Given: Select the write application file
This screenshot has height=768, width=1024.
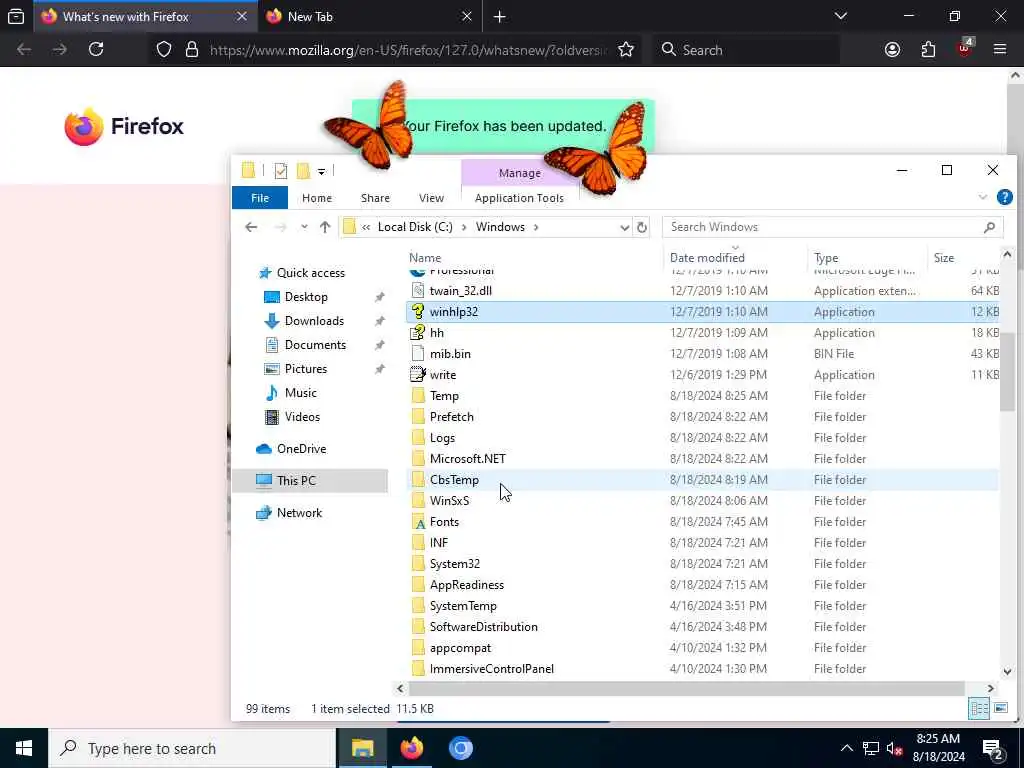Looking at the screenshot, I should [x=702, y=375].
